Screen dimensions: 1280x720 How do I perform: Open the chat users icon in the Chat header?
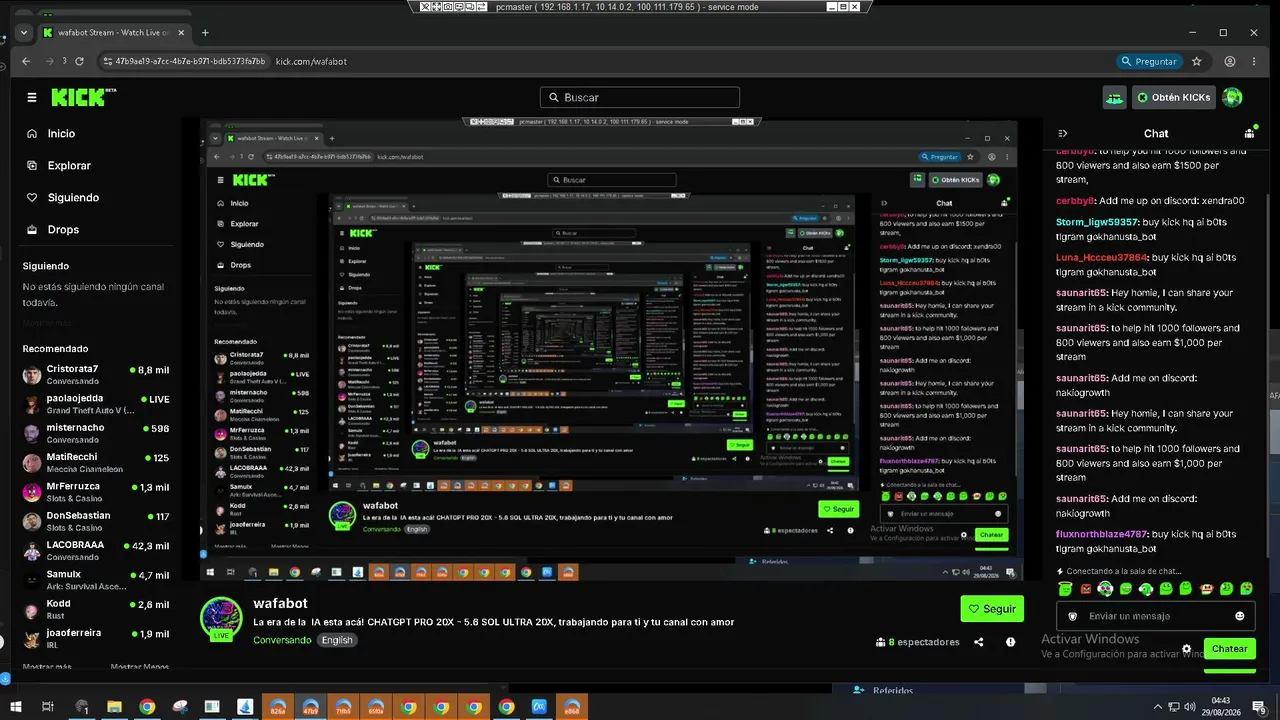pos(1249,133)
